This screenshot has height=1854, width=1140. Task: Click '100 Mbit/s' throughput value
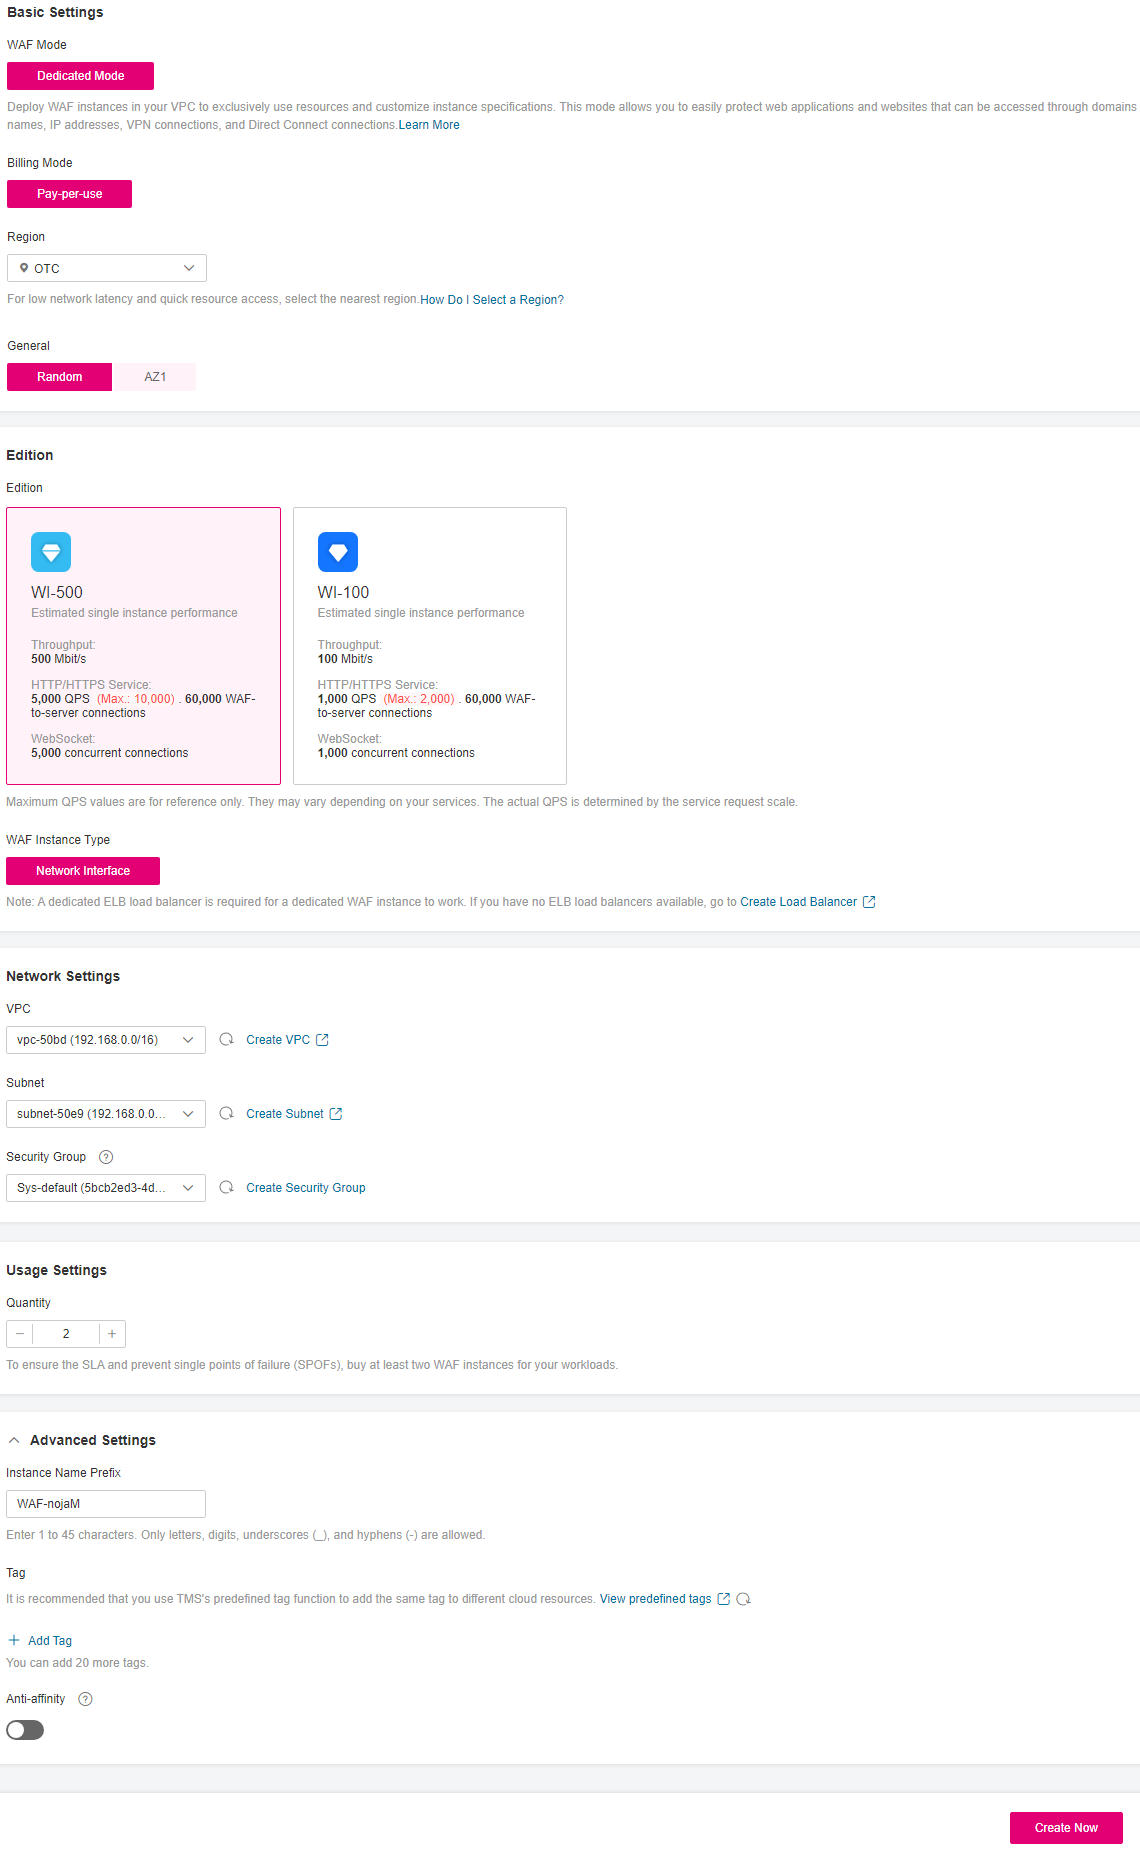tap(345, 659)
